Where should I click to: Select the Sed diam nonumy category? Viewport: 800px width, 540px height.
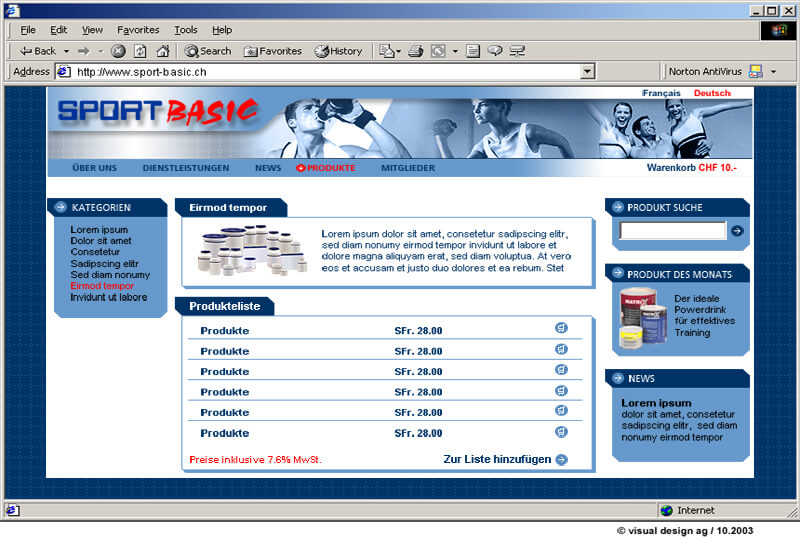[x=110, y=275]
